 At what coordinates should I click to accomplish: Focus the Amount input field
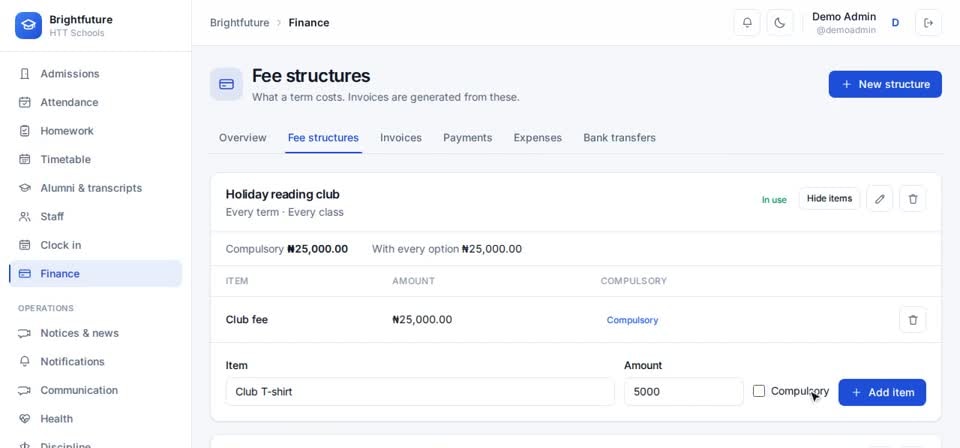click(x=683, y=392)
